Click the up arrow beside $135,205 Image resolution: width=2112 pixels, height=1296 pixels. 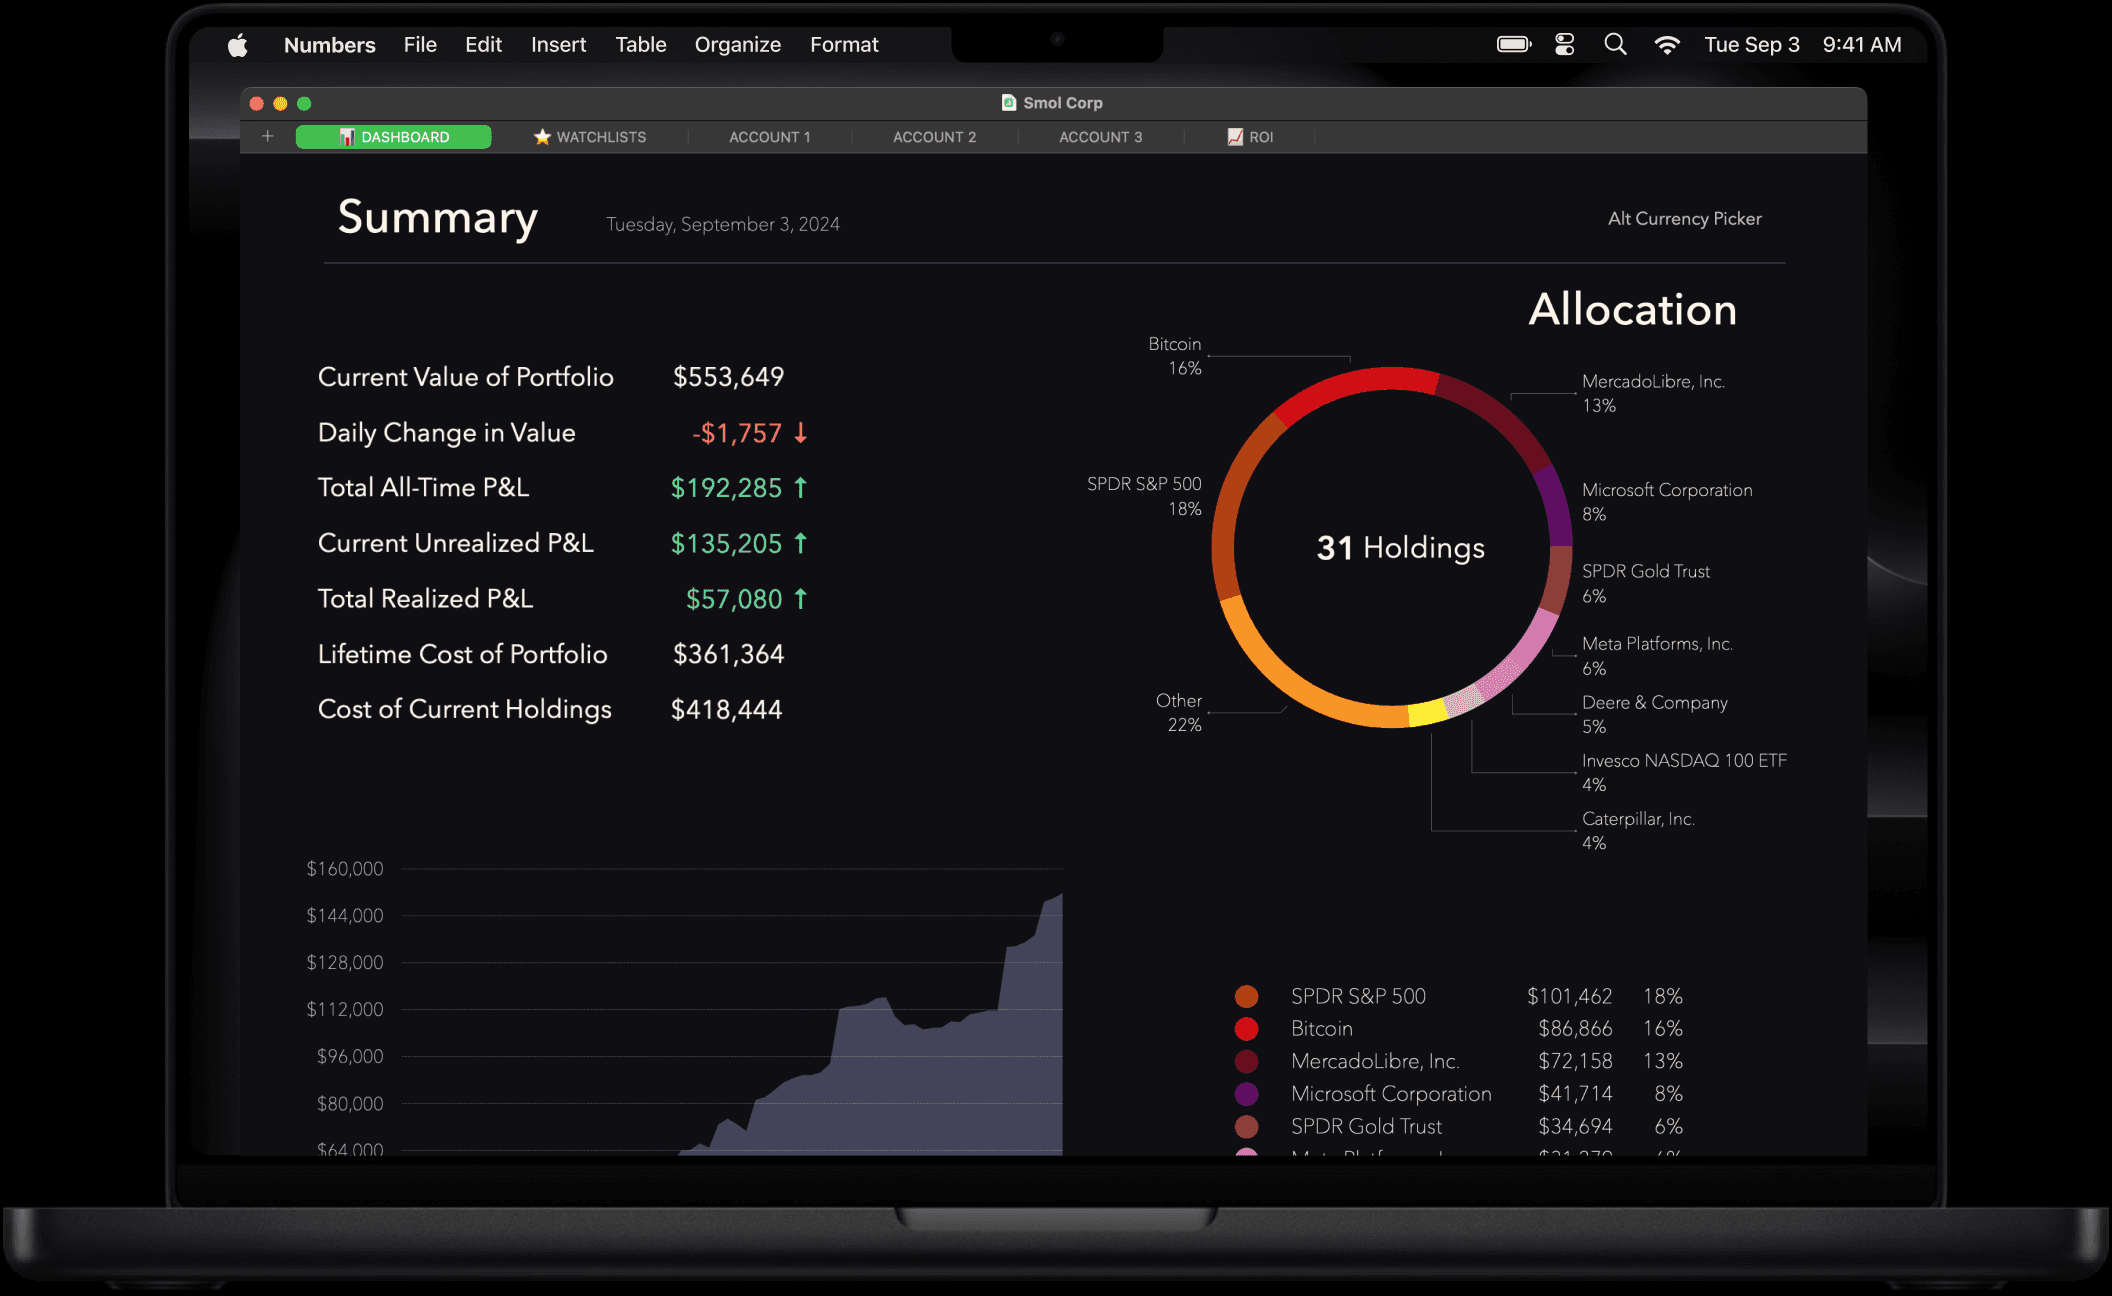[x=800, y=543]
